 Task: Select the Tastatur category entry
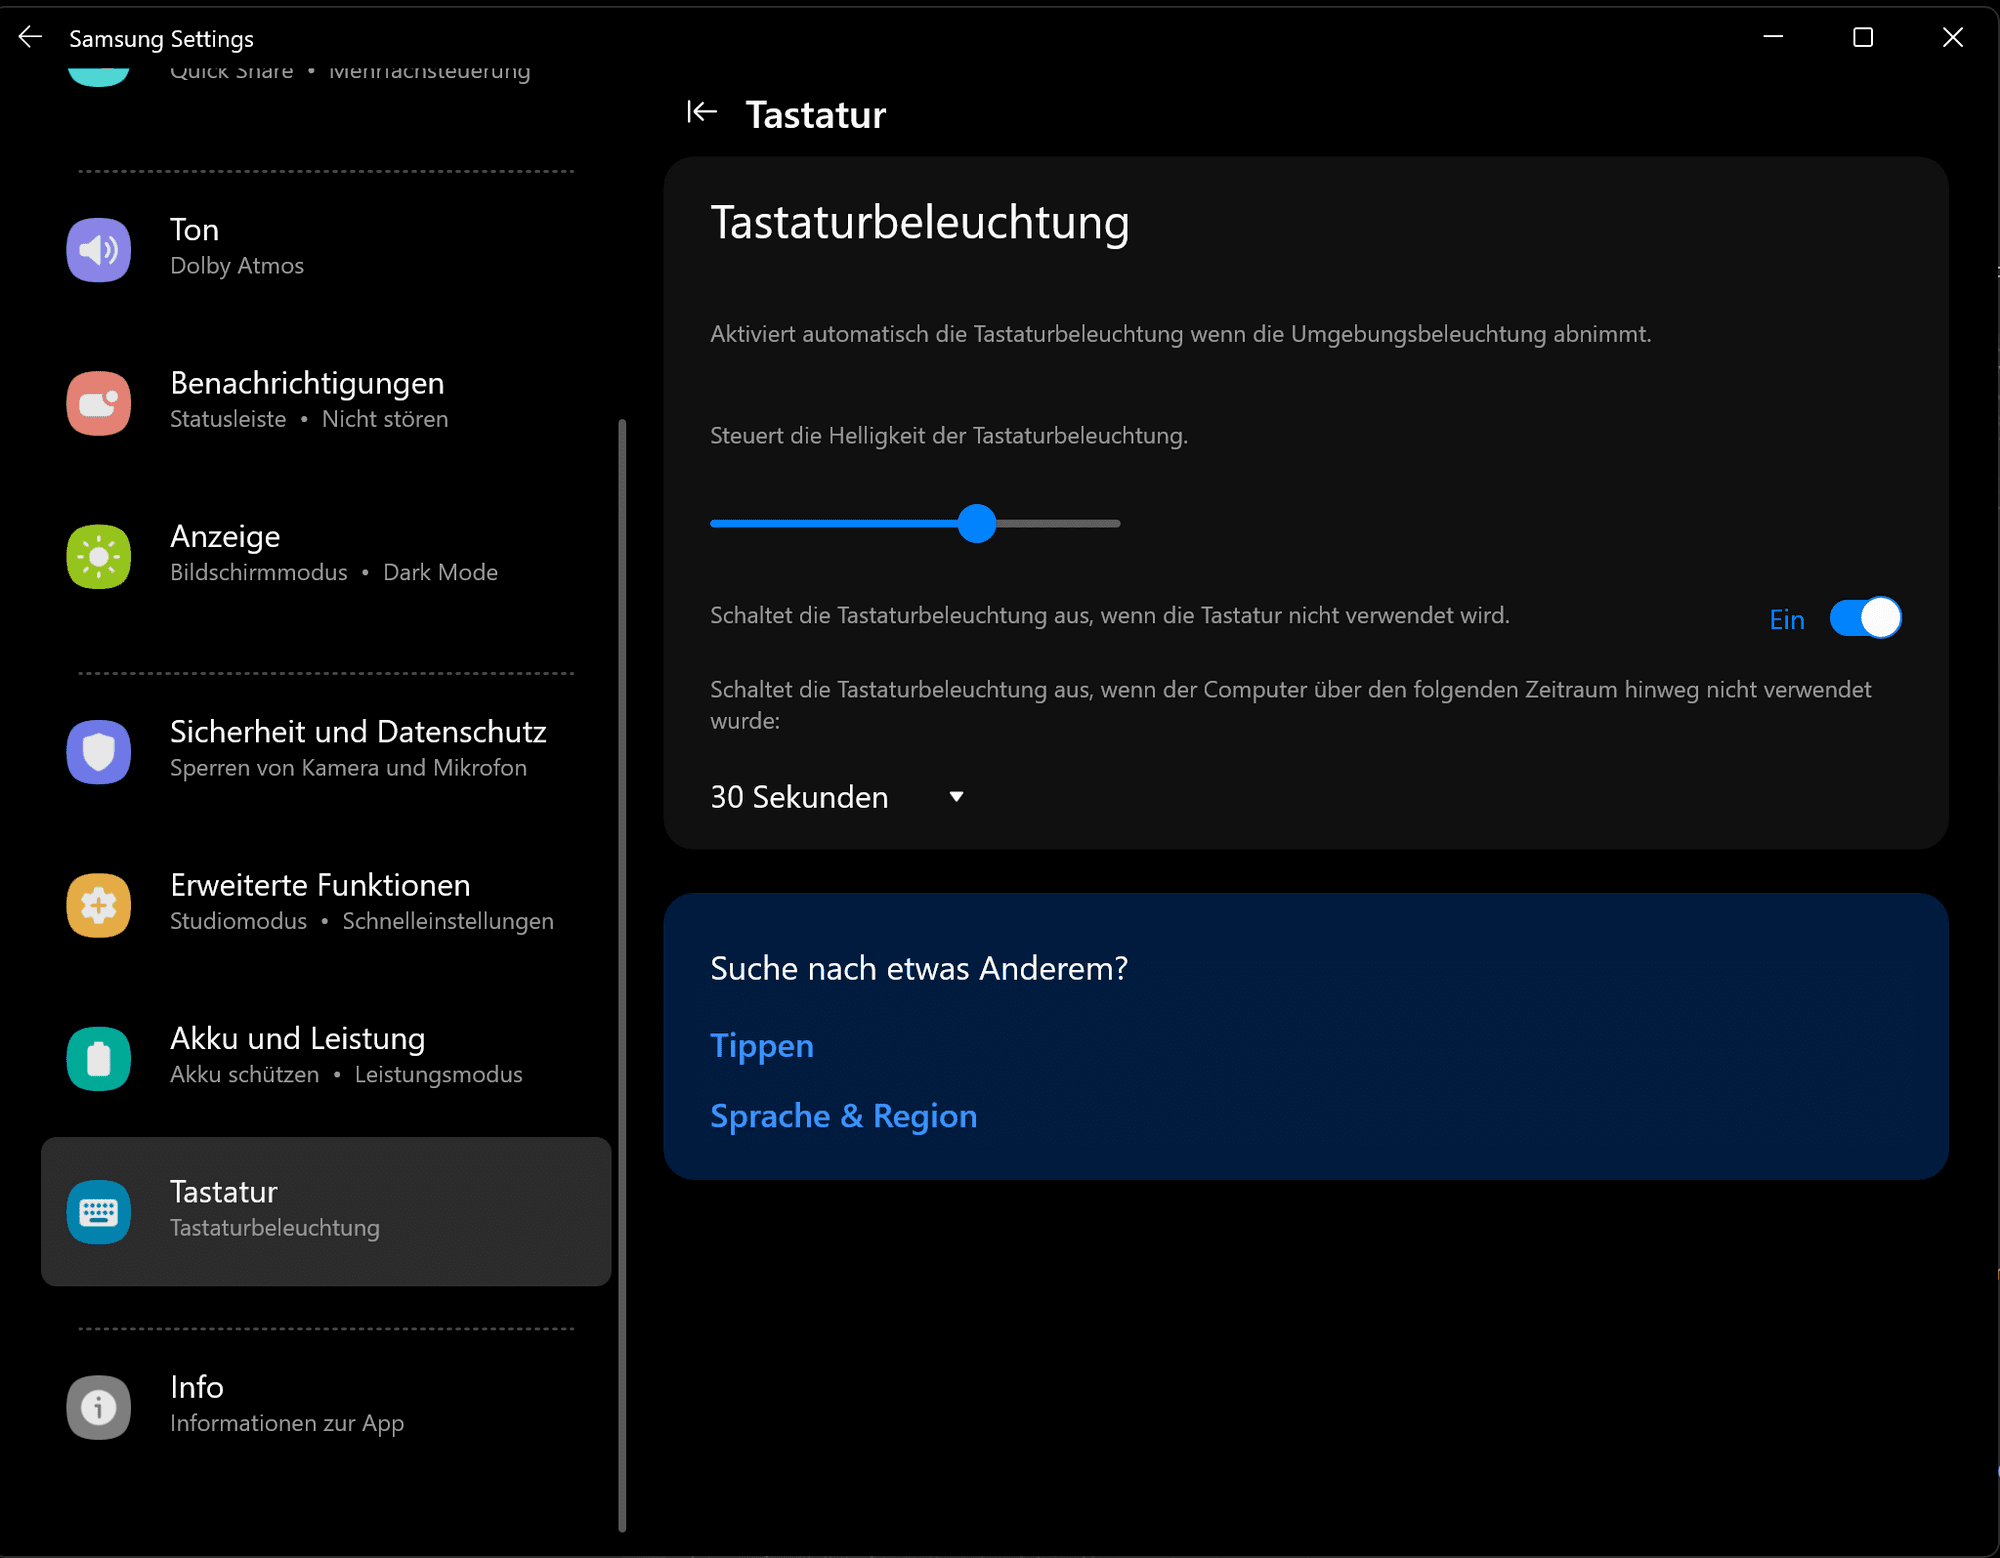coord(326,1211)
